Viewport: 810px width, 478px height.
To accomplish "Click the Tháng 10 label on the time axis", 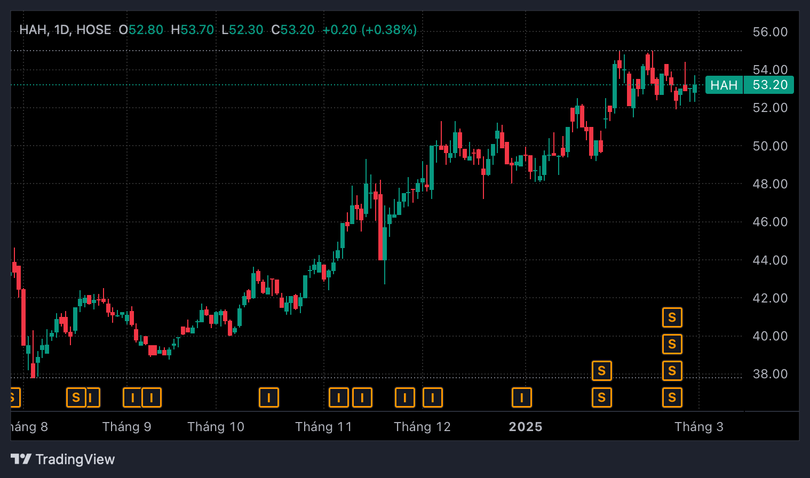I will coord(216,427).
